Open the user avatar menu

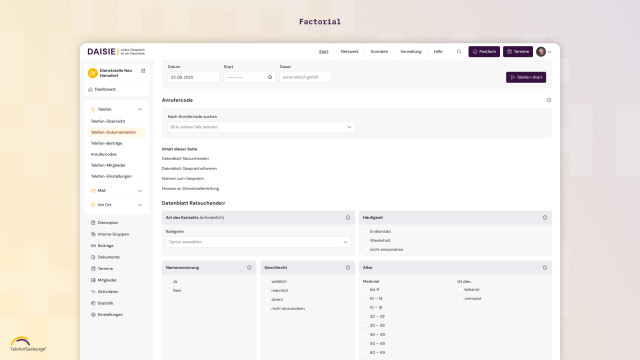(x=543, y=52)
